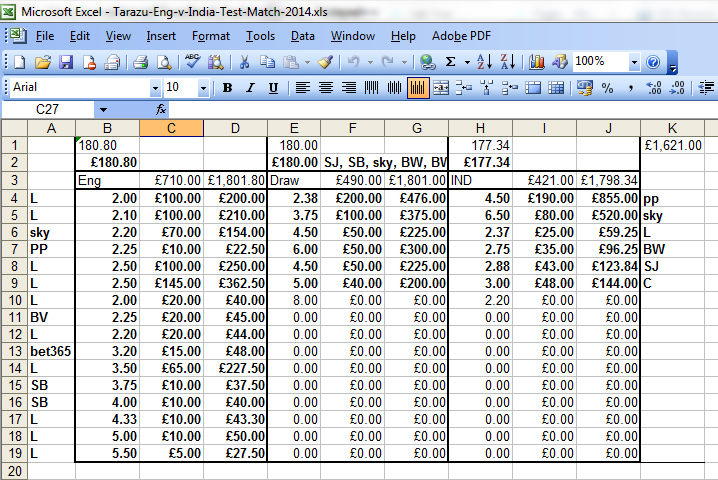
Task: Launch the Chart Wizard
Action: click(537, 62)
